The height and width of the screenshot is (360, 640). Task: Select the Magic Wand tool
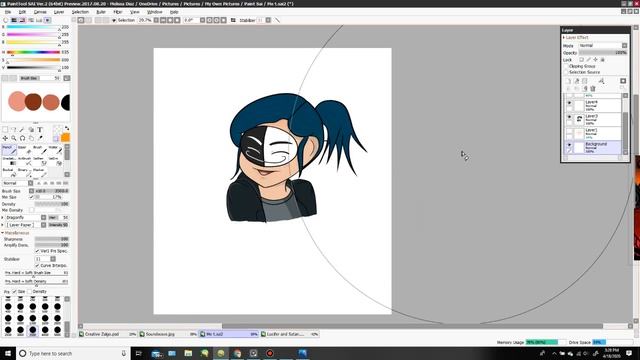[x=22, y=129]
